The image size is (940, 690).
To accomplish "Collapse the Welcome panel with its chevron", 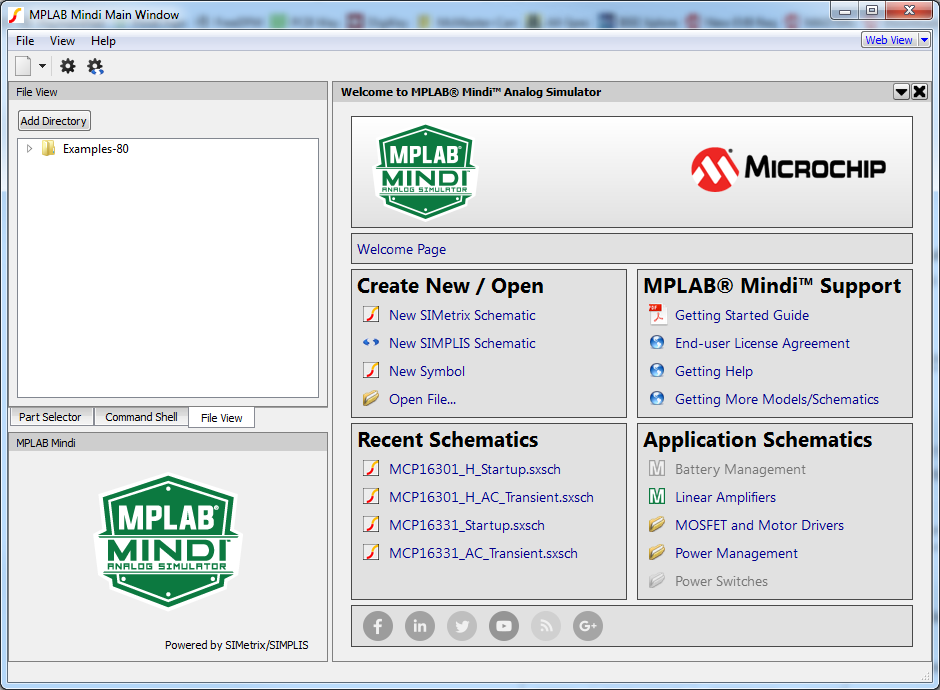I will 901,91.
